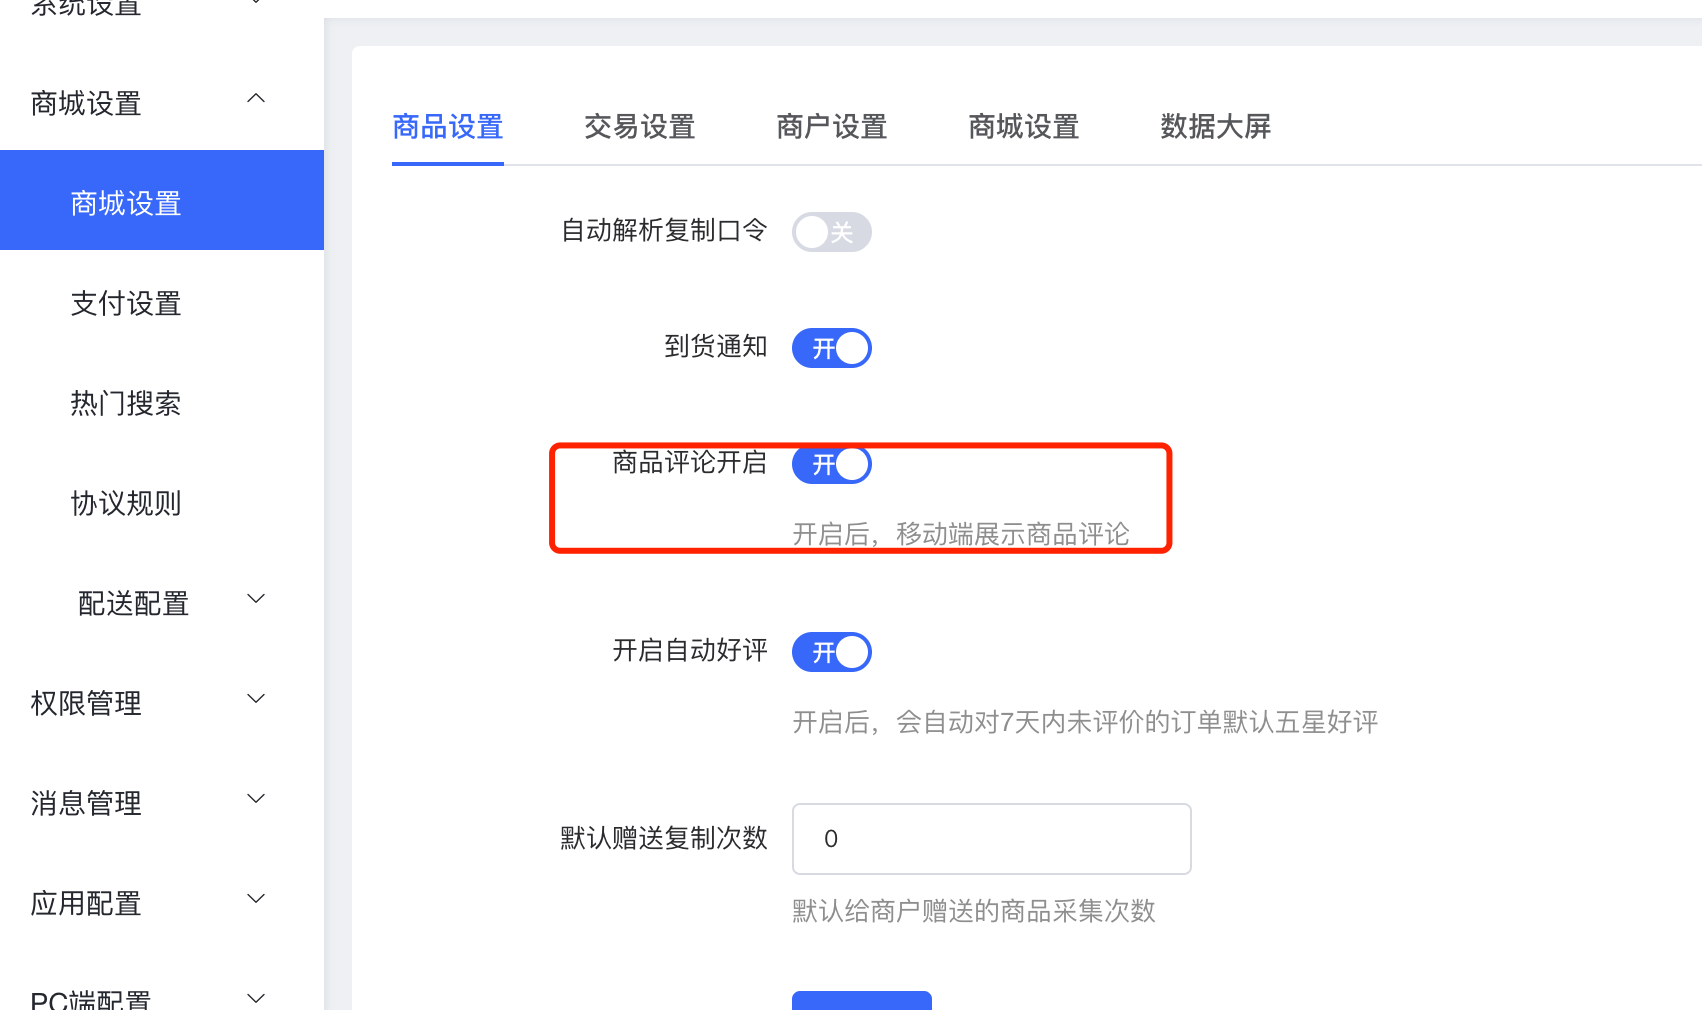The width and height of the screenshot is (1702, 1010).
Task: Open 热门搜索 in the sidebar
Action: pos(126,403)
